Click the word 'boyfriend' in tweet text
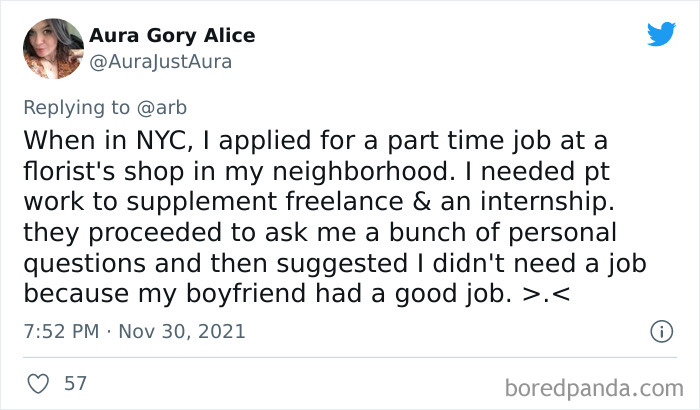This screenshot has height=410, width=700. [x=246, y=294]
